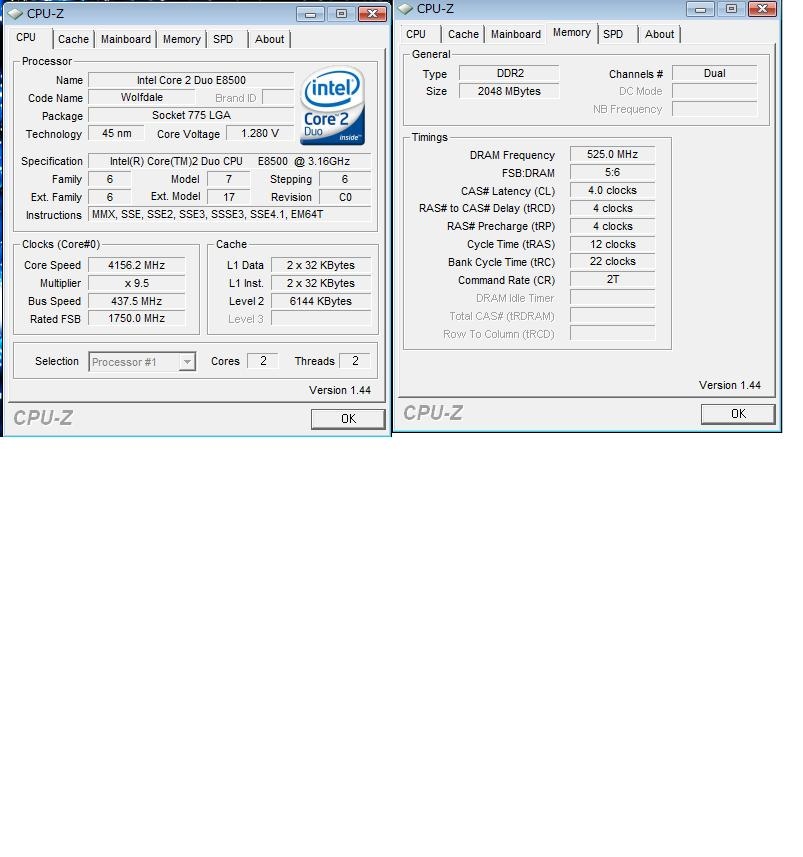The height and width of the screenshot is (857, 803).
Task: Maximize the right CPU-Z window
Action: pyautogui.click(x=731, y=9)
